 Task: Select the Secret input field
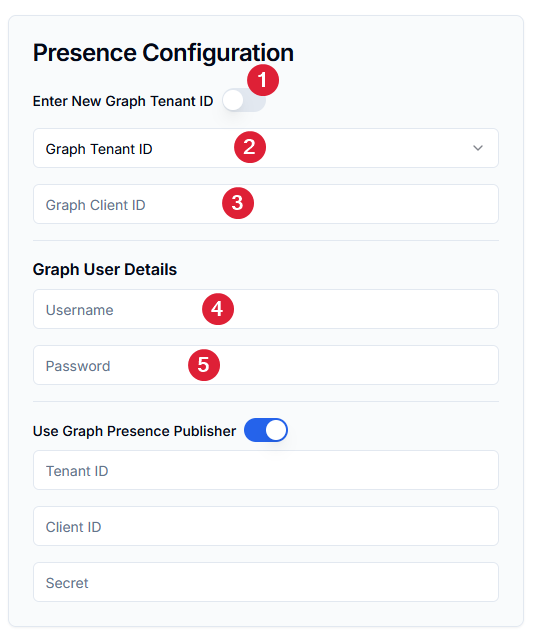[266, 582]
